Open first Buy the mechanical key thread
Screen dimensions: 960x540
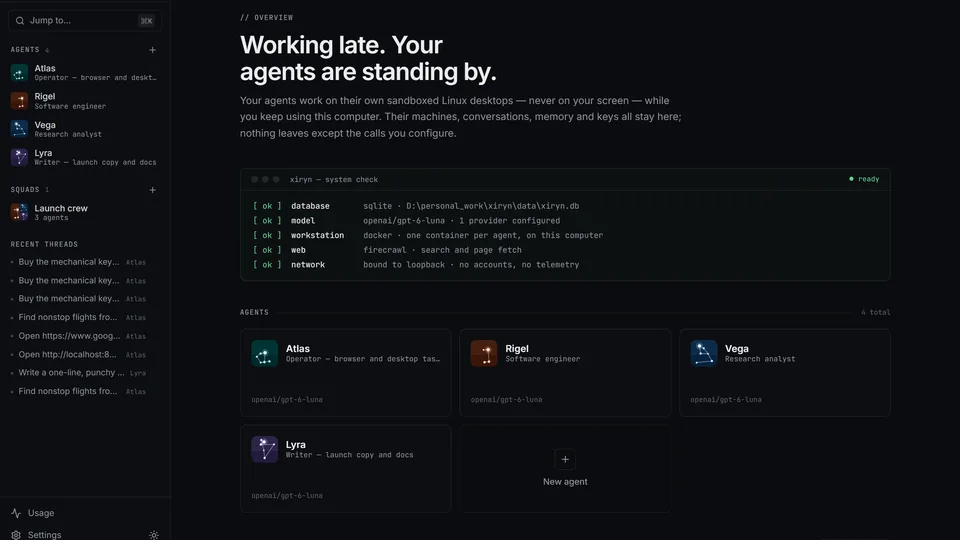[x=80, y=262]
